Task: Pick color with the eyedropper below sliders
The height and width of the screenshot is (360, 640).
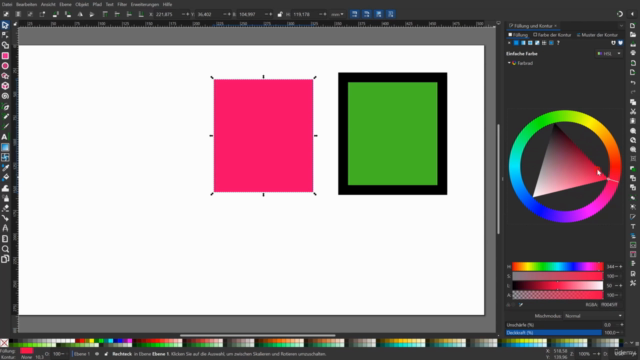Action: [x=521, y=304]
